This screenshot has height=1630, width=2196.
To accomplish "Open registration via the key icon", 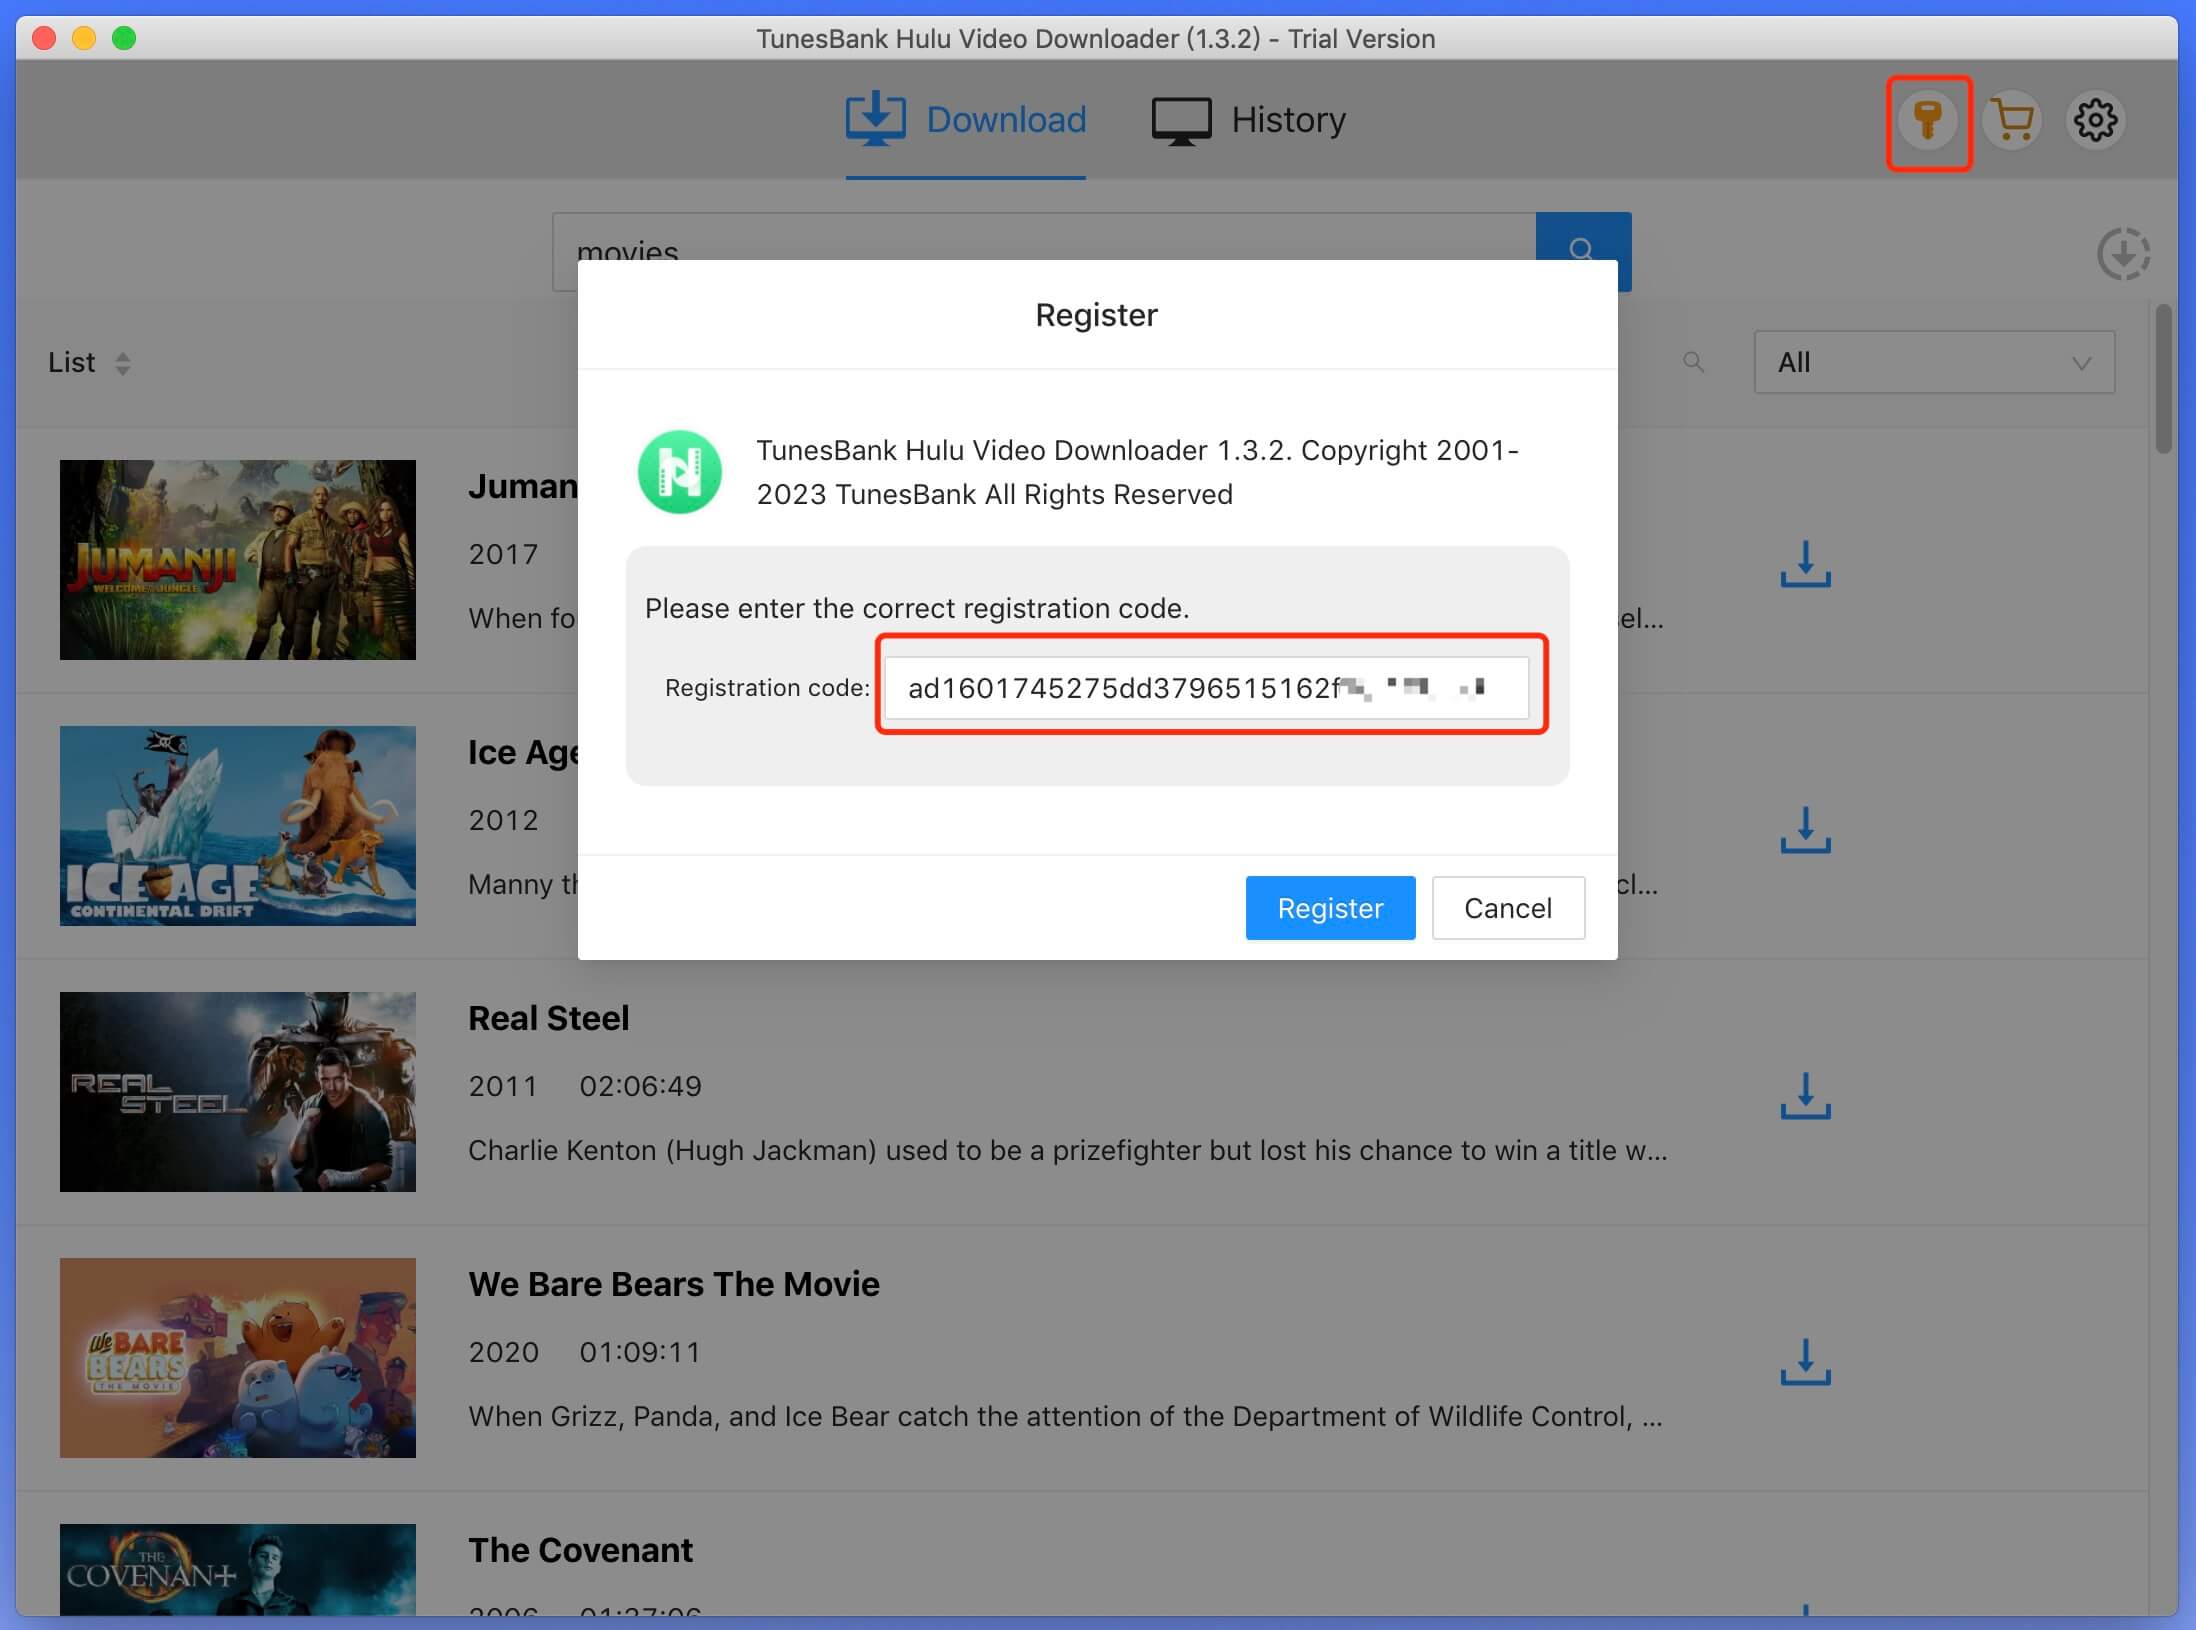I will point(1928,121).
